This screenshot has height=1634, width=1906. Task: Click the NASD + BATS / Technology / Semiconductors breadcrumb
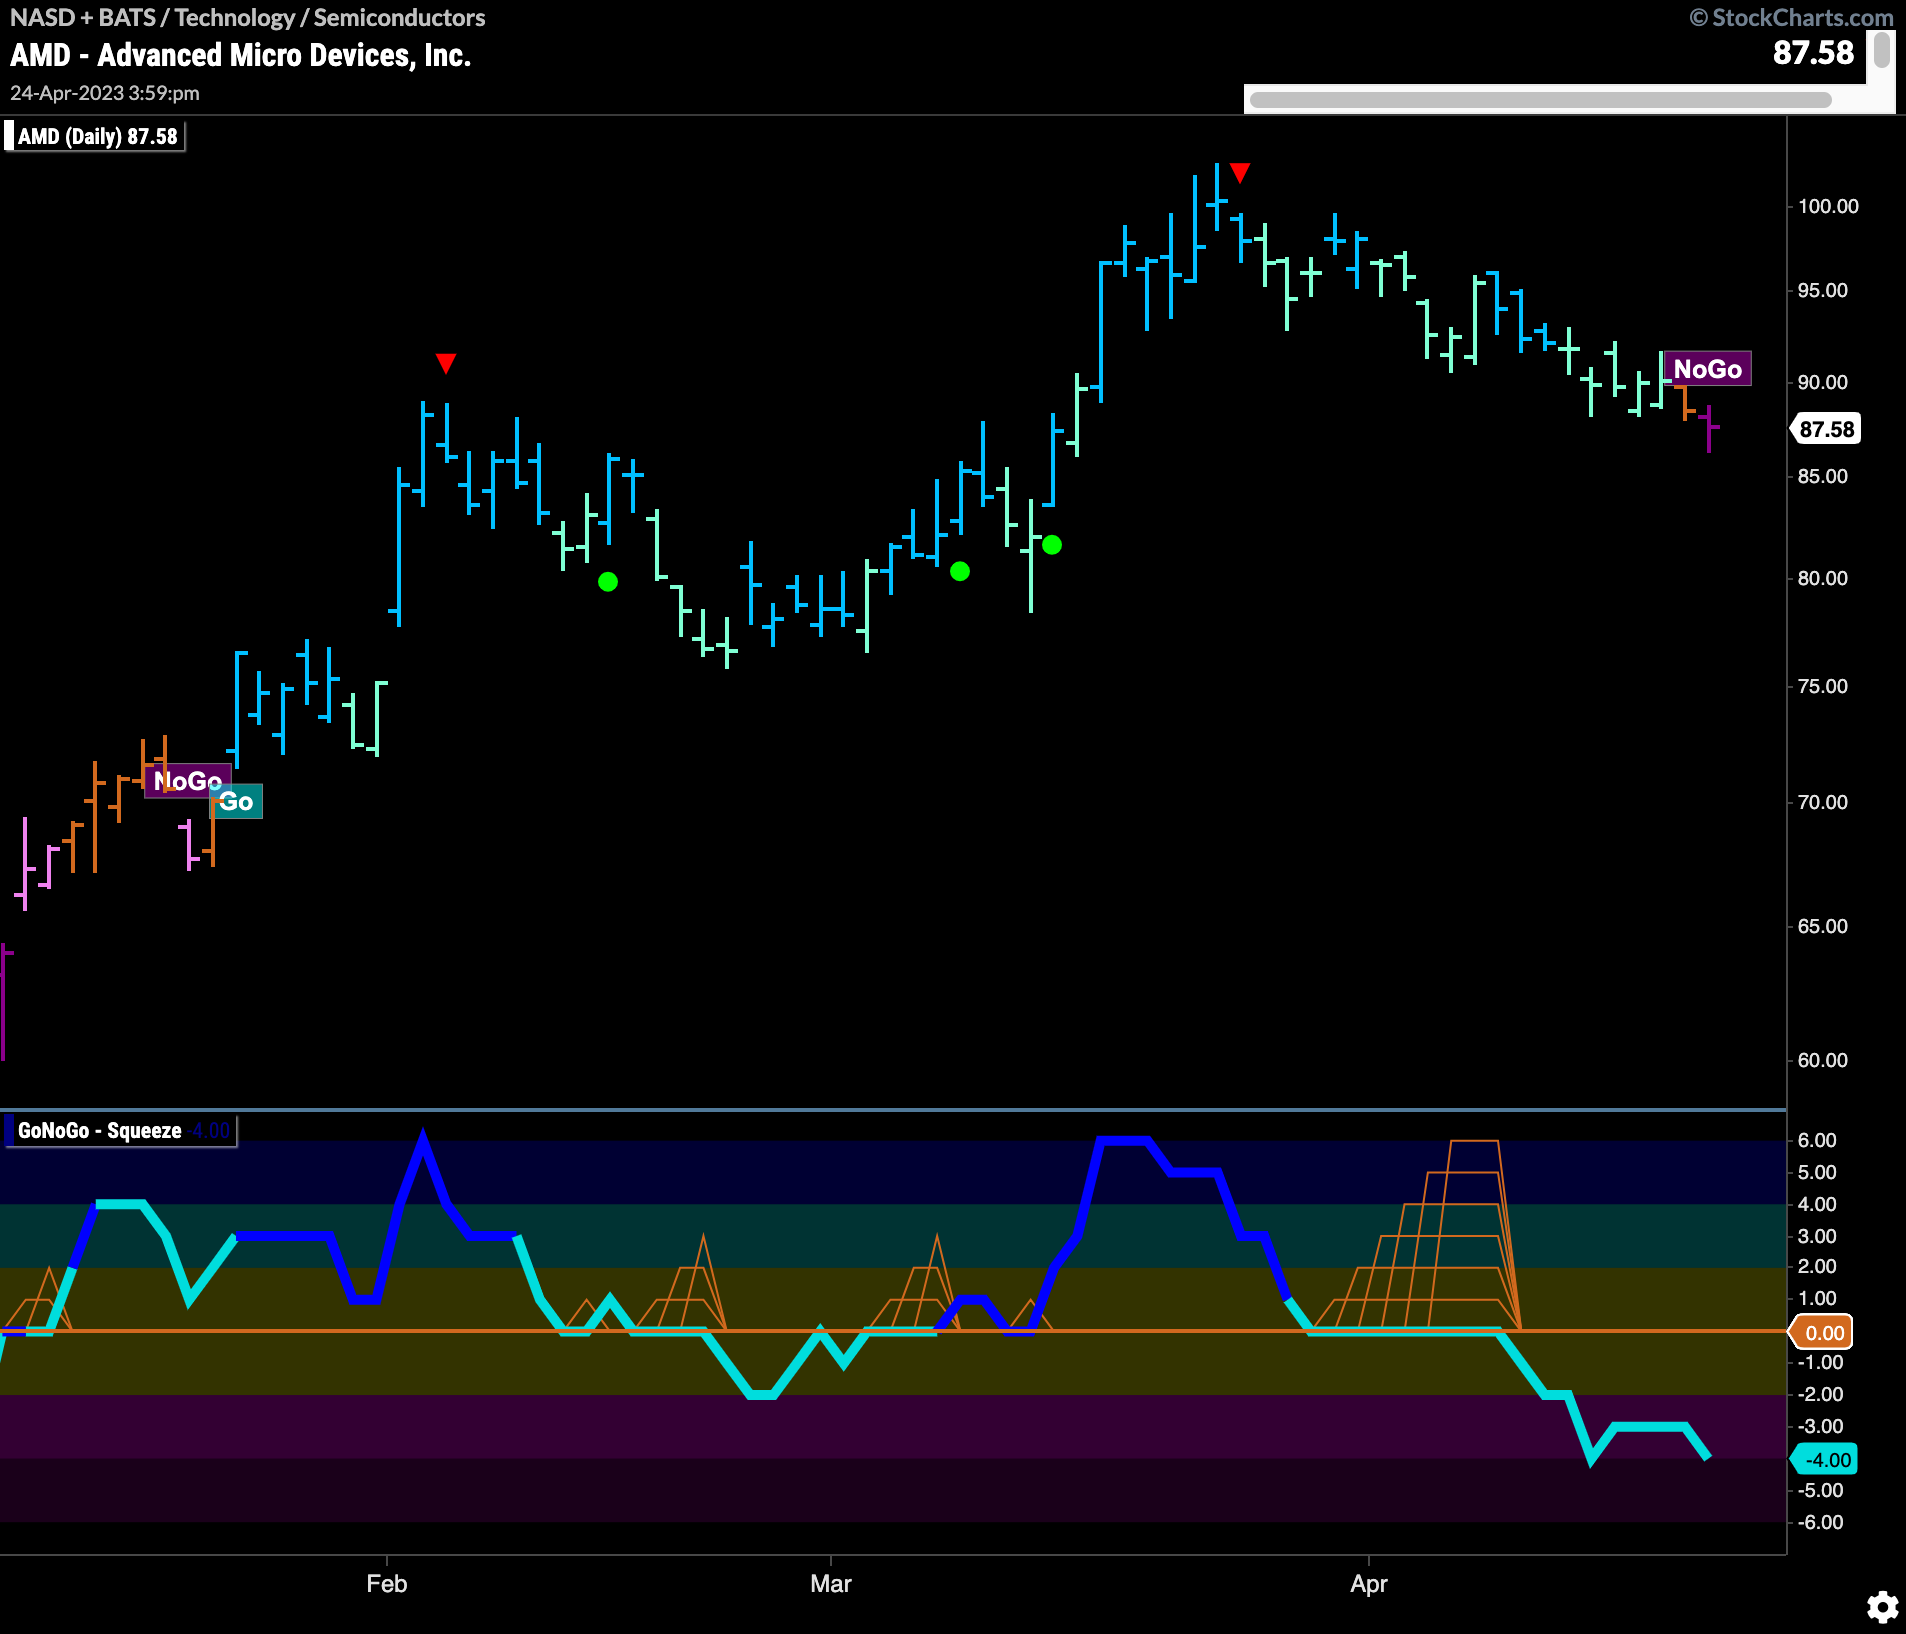tap(247, 17)
